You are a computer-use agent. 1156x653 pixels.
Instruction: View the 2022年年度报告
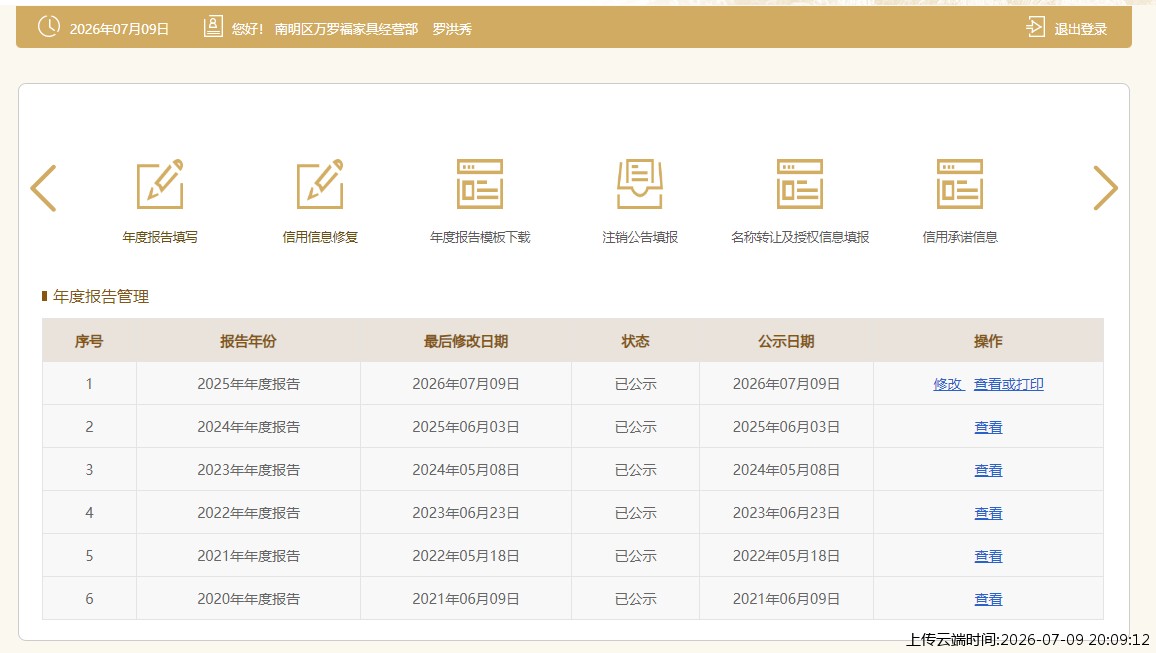pyautogui.click(x=988, y=513)
